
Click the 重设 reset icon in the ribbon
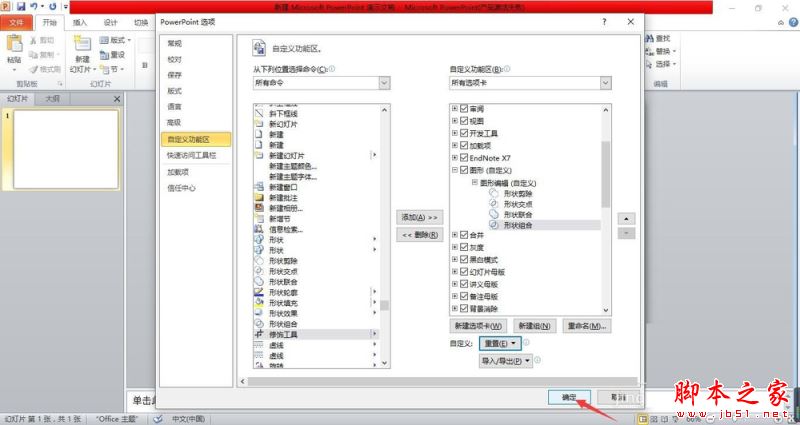[x=104, y=55]
